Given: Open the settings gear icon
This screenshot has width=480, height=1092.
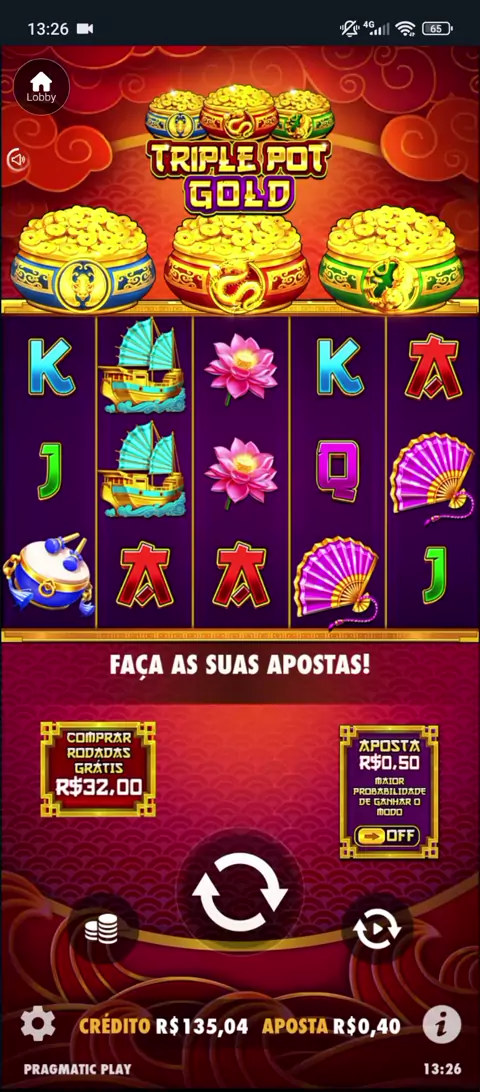Looking at the screenshot, I should click(x=37, y=1024).
